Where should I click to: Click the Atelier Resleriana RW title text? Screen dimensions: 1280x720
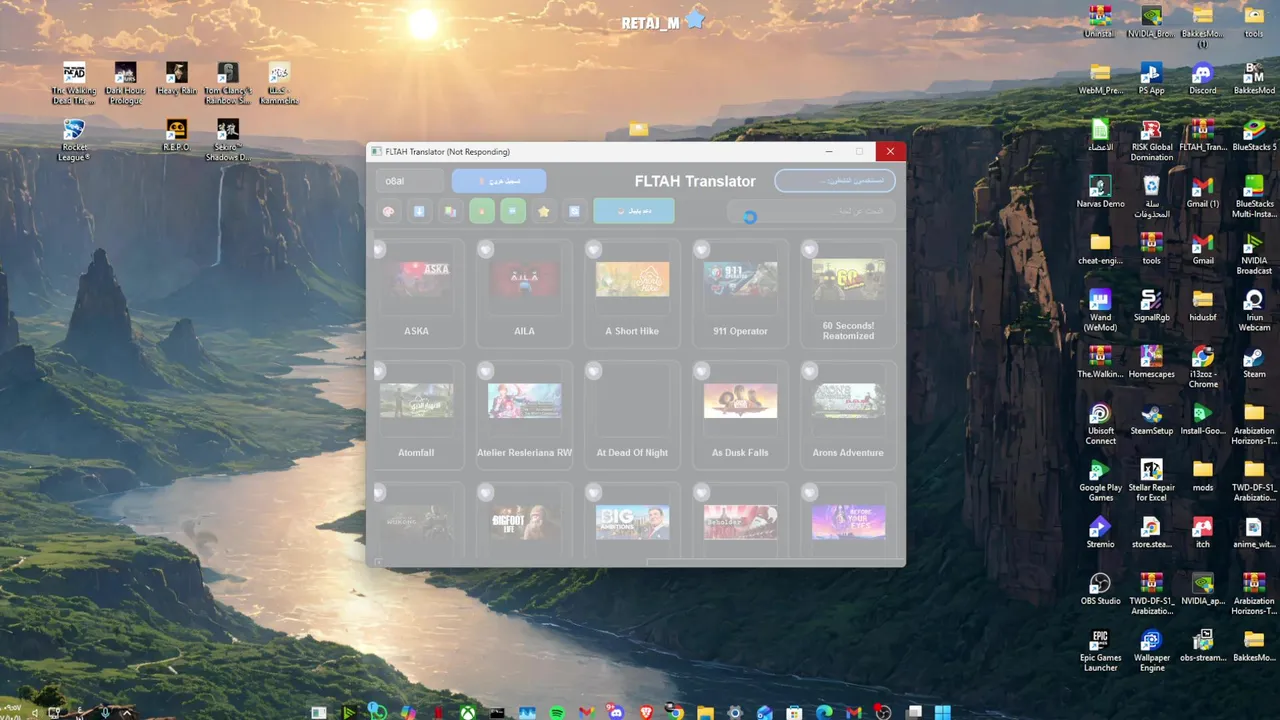(x=525, y=453)
